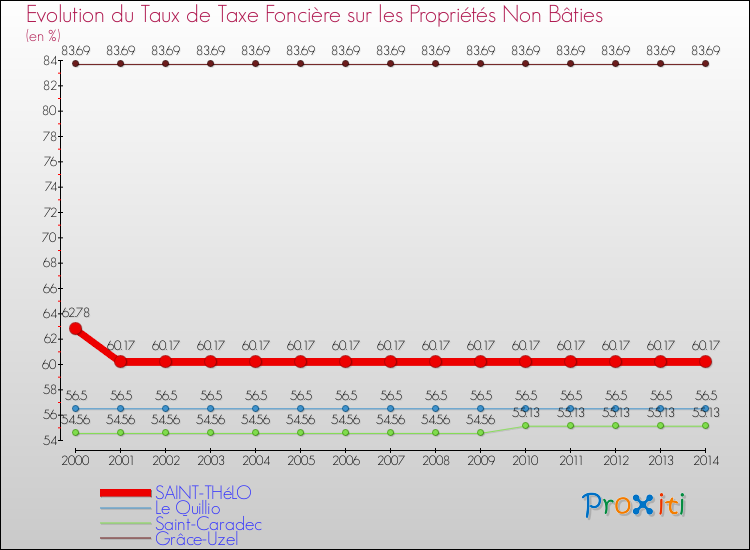This screenshot has height=550, width=750.
Task: Click the green Saint-Caradec point for 2009
Action: coord(481,433)
